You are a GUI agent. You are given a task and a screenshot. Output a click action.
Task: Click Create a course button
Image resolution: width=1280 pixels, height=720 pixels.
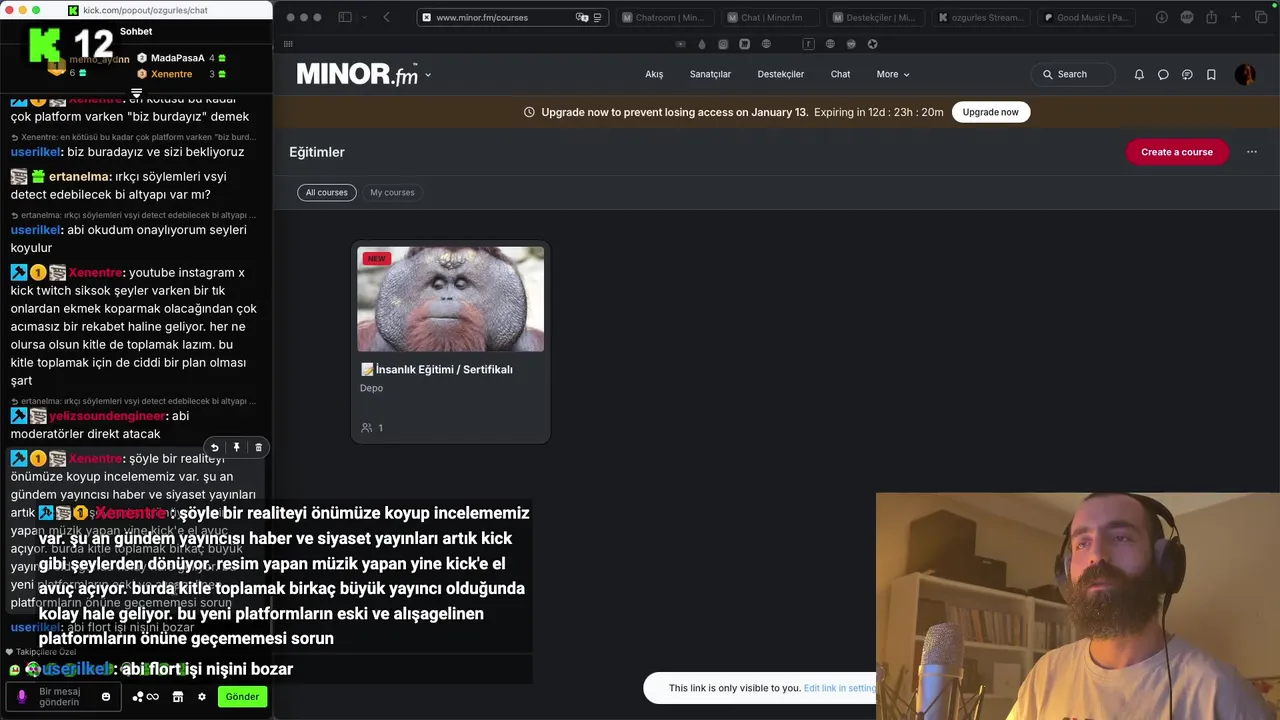[x=1177, y=152]
